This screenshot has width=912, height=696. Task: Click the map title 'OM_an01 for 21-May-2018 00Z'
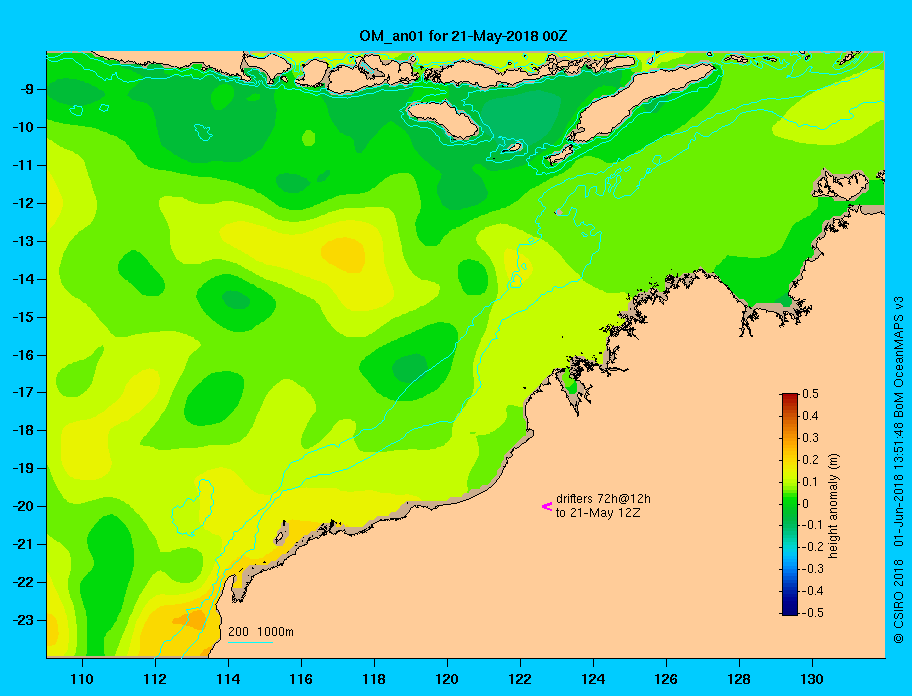coord(463,36)
